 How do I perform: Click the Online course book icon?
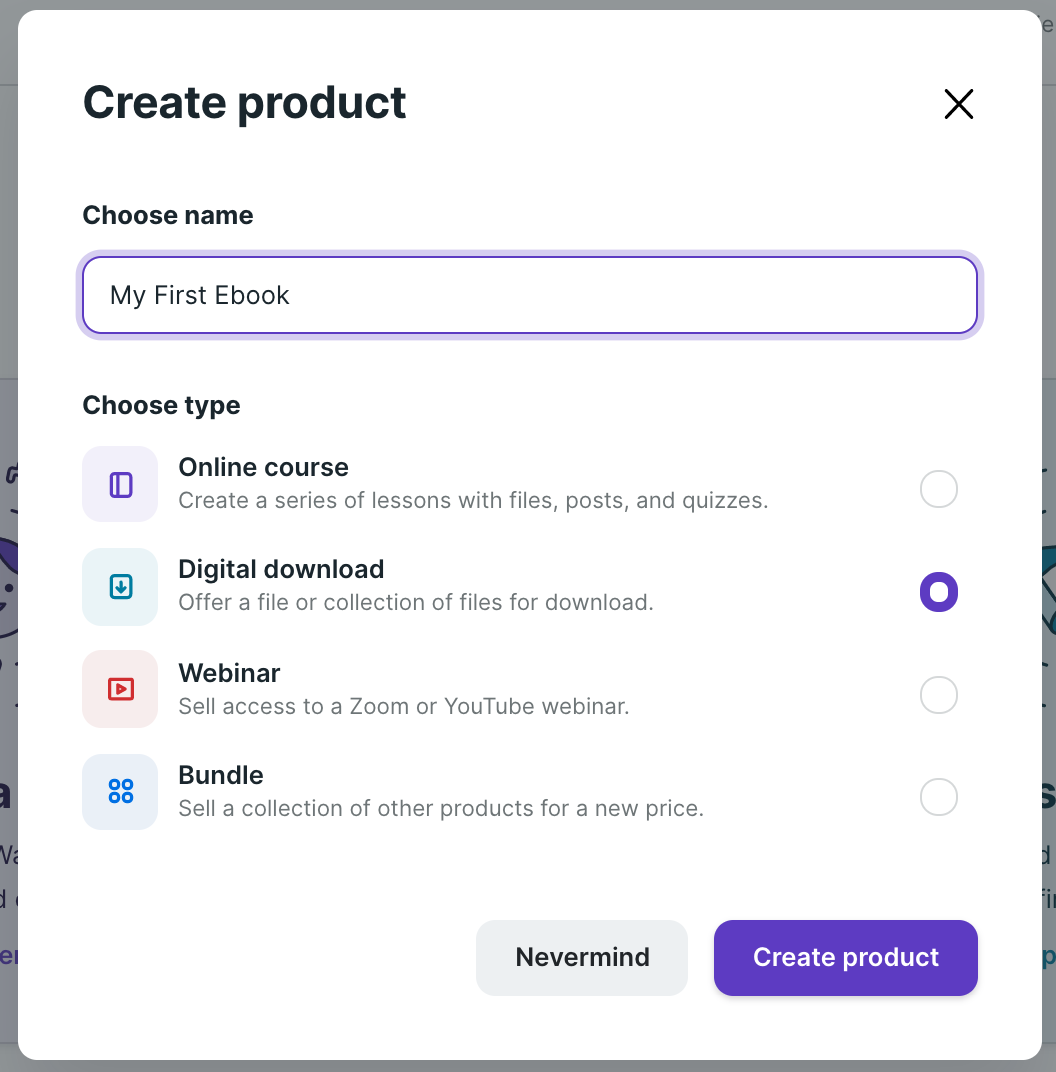coord(120,485)
